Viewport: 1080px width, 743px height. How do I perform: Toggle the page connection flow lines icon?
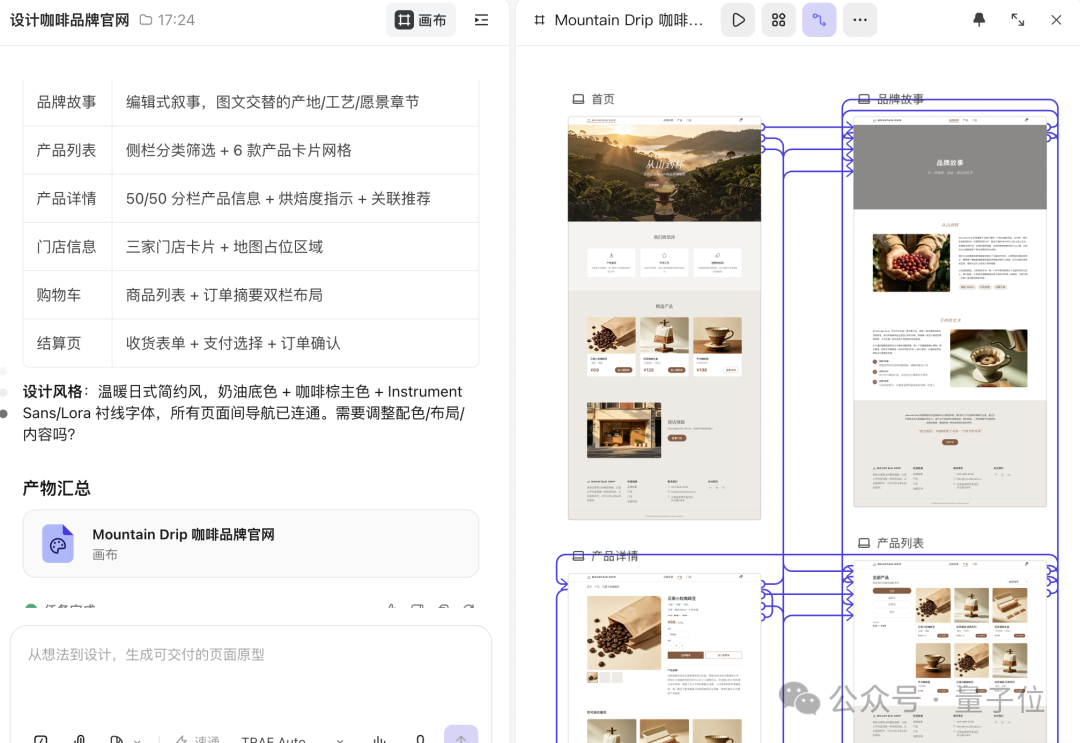pyautogui.click(x=819, y=20)
